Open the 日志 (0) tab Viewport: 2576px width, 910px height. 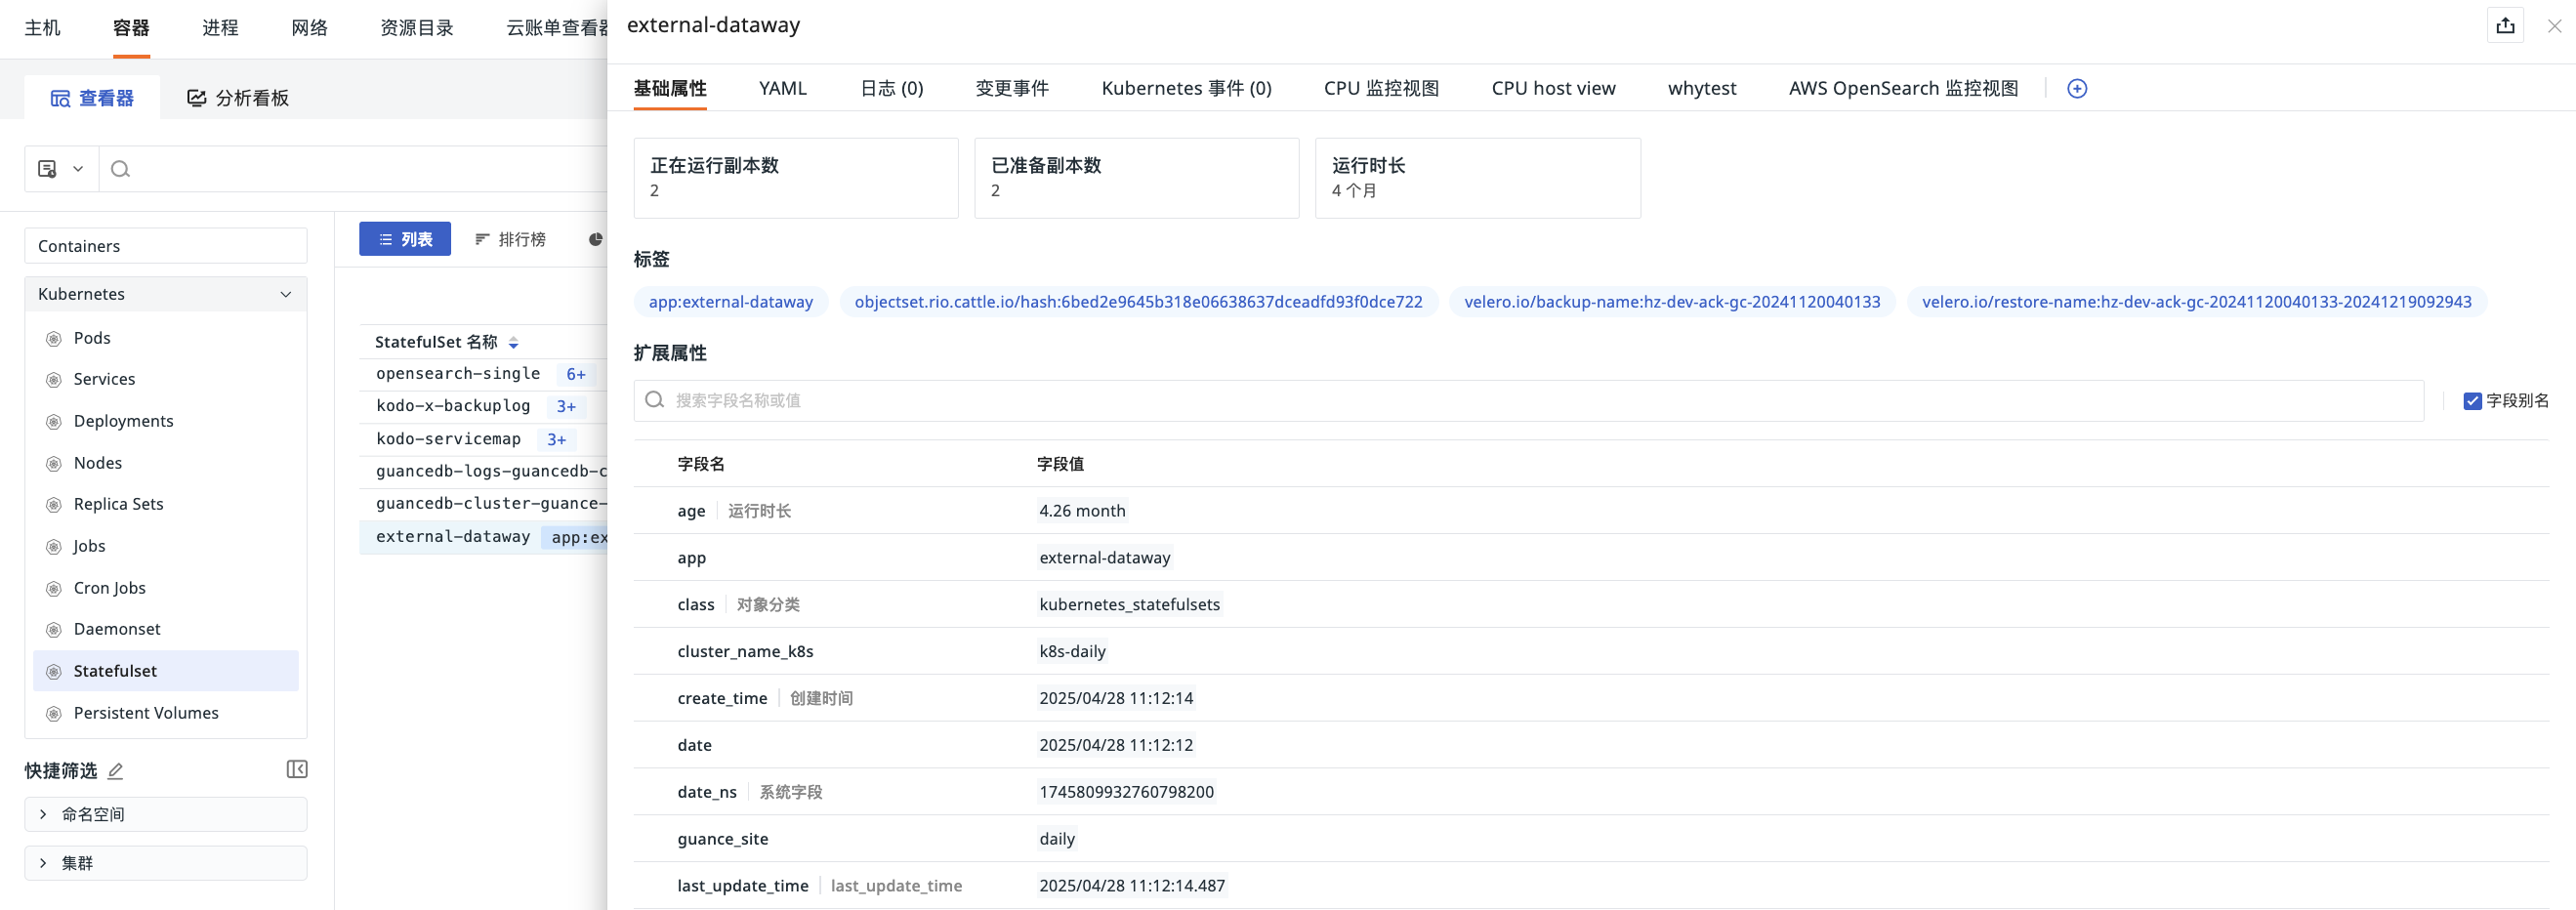[891, 88]
